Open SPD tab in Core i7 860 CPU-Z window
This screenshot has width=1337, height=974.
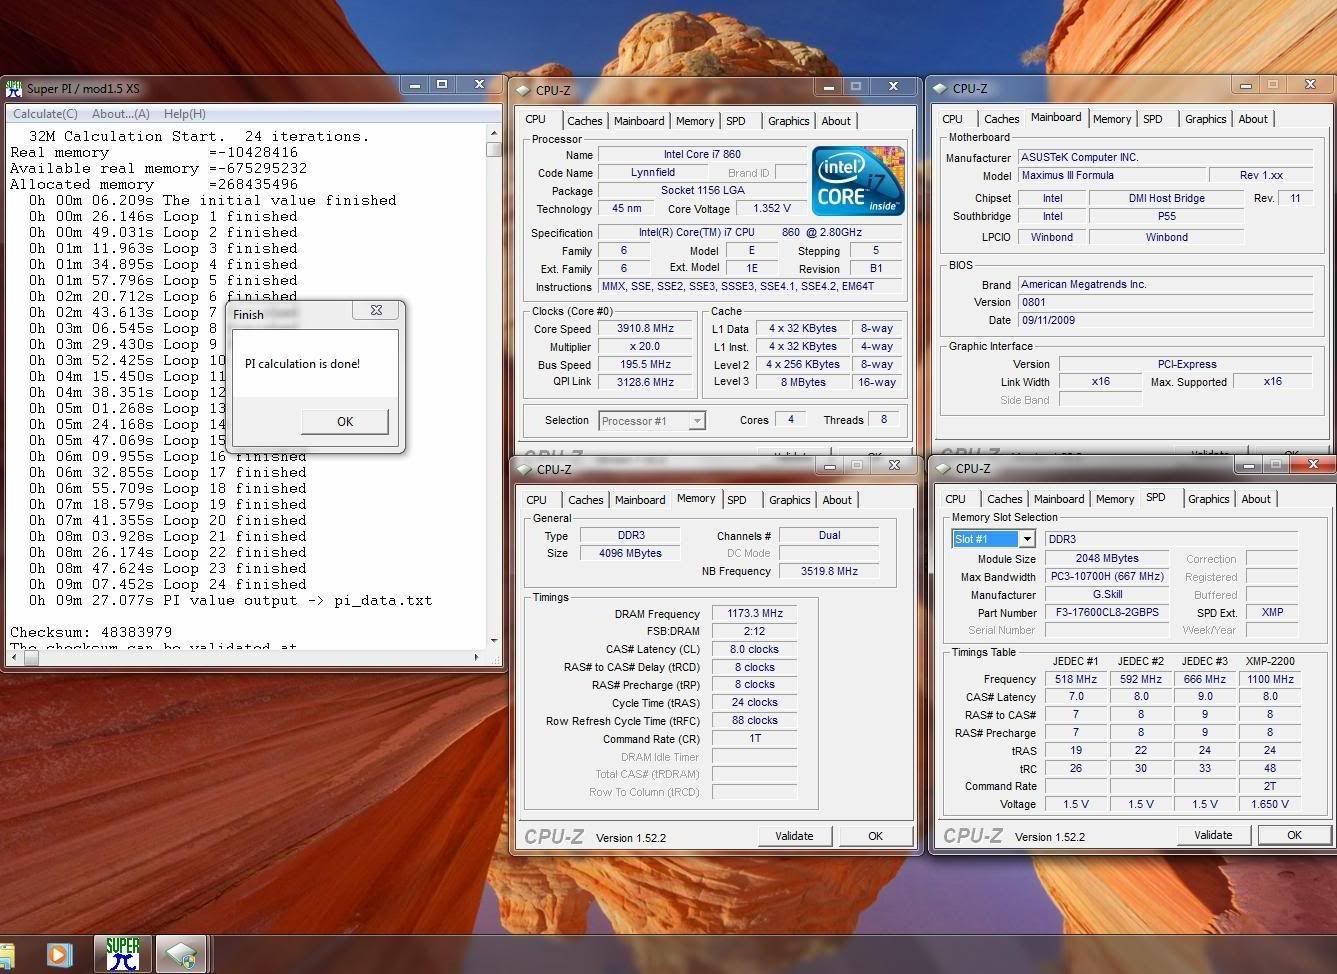point(736,121)
